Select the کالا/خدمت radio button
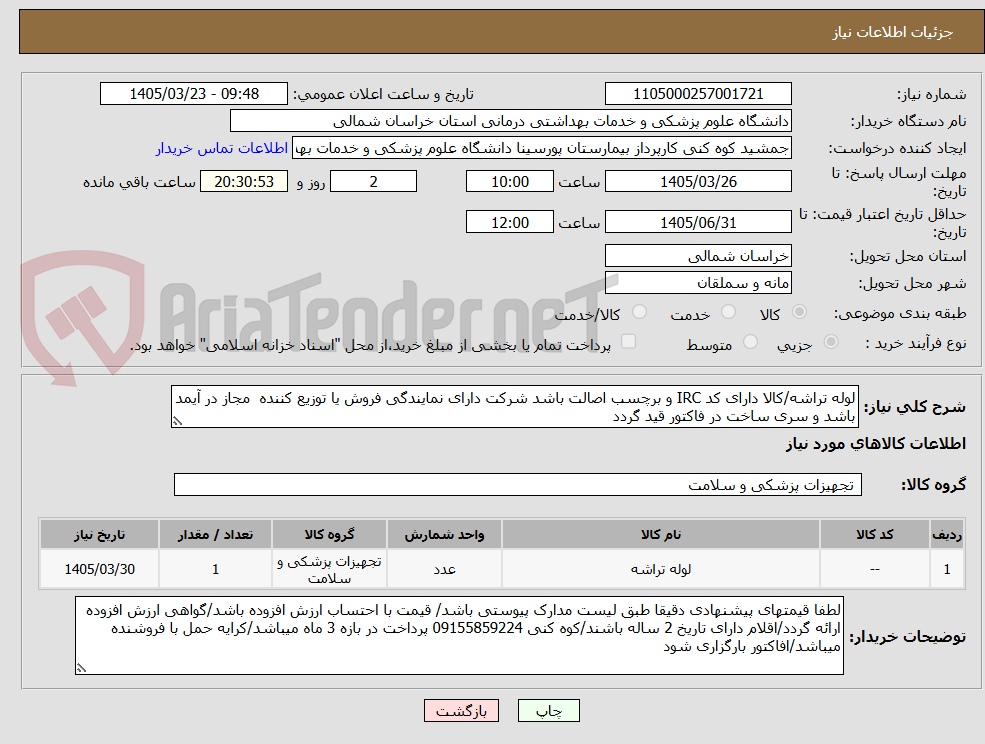 pos(639,312)
